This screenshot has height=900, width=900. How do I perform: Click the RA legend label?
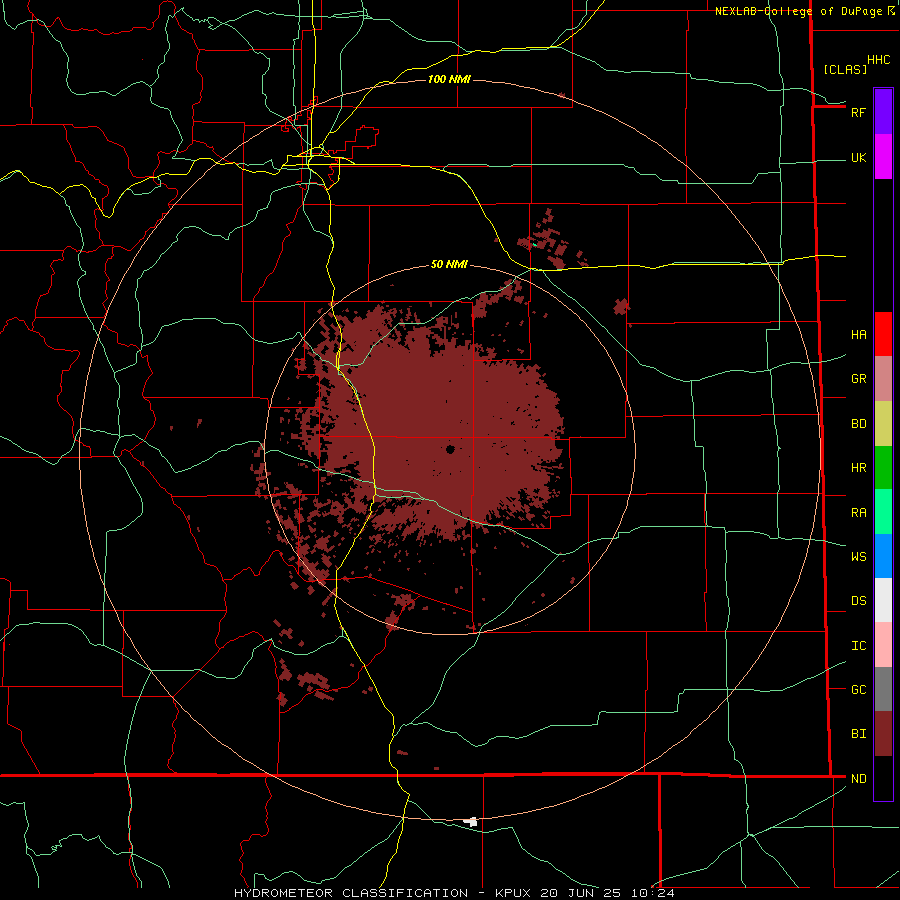(x=858, y=513)
